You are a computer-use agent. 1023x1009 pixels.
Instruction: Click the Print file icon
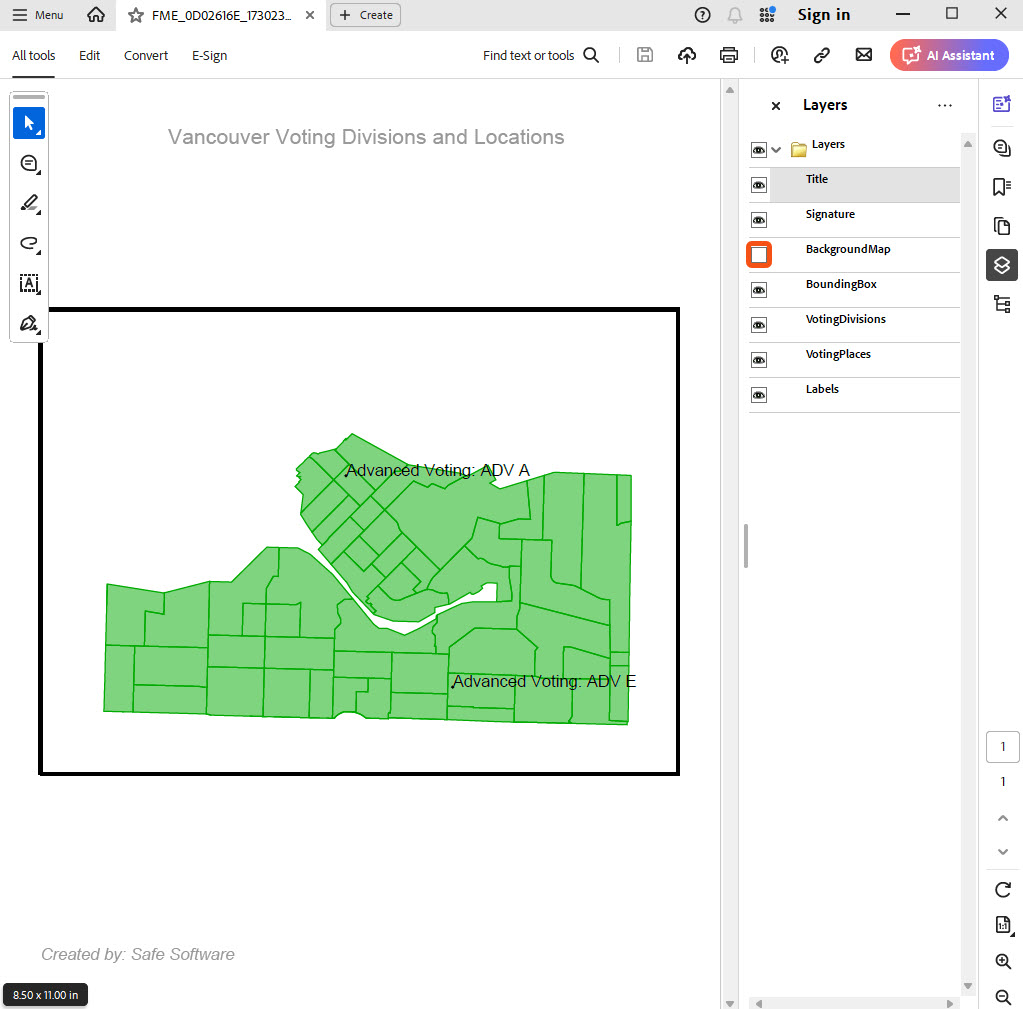coord(729,55)
